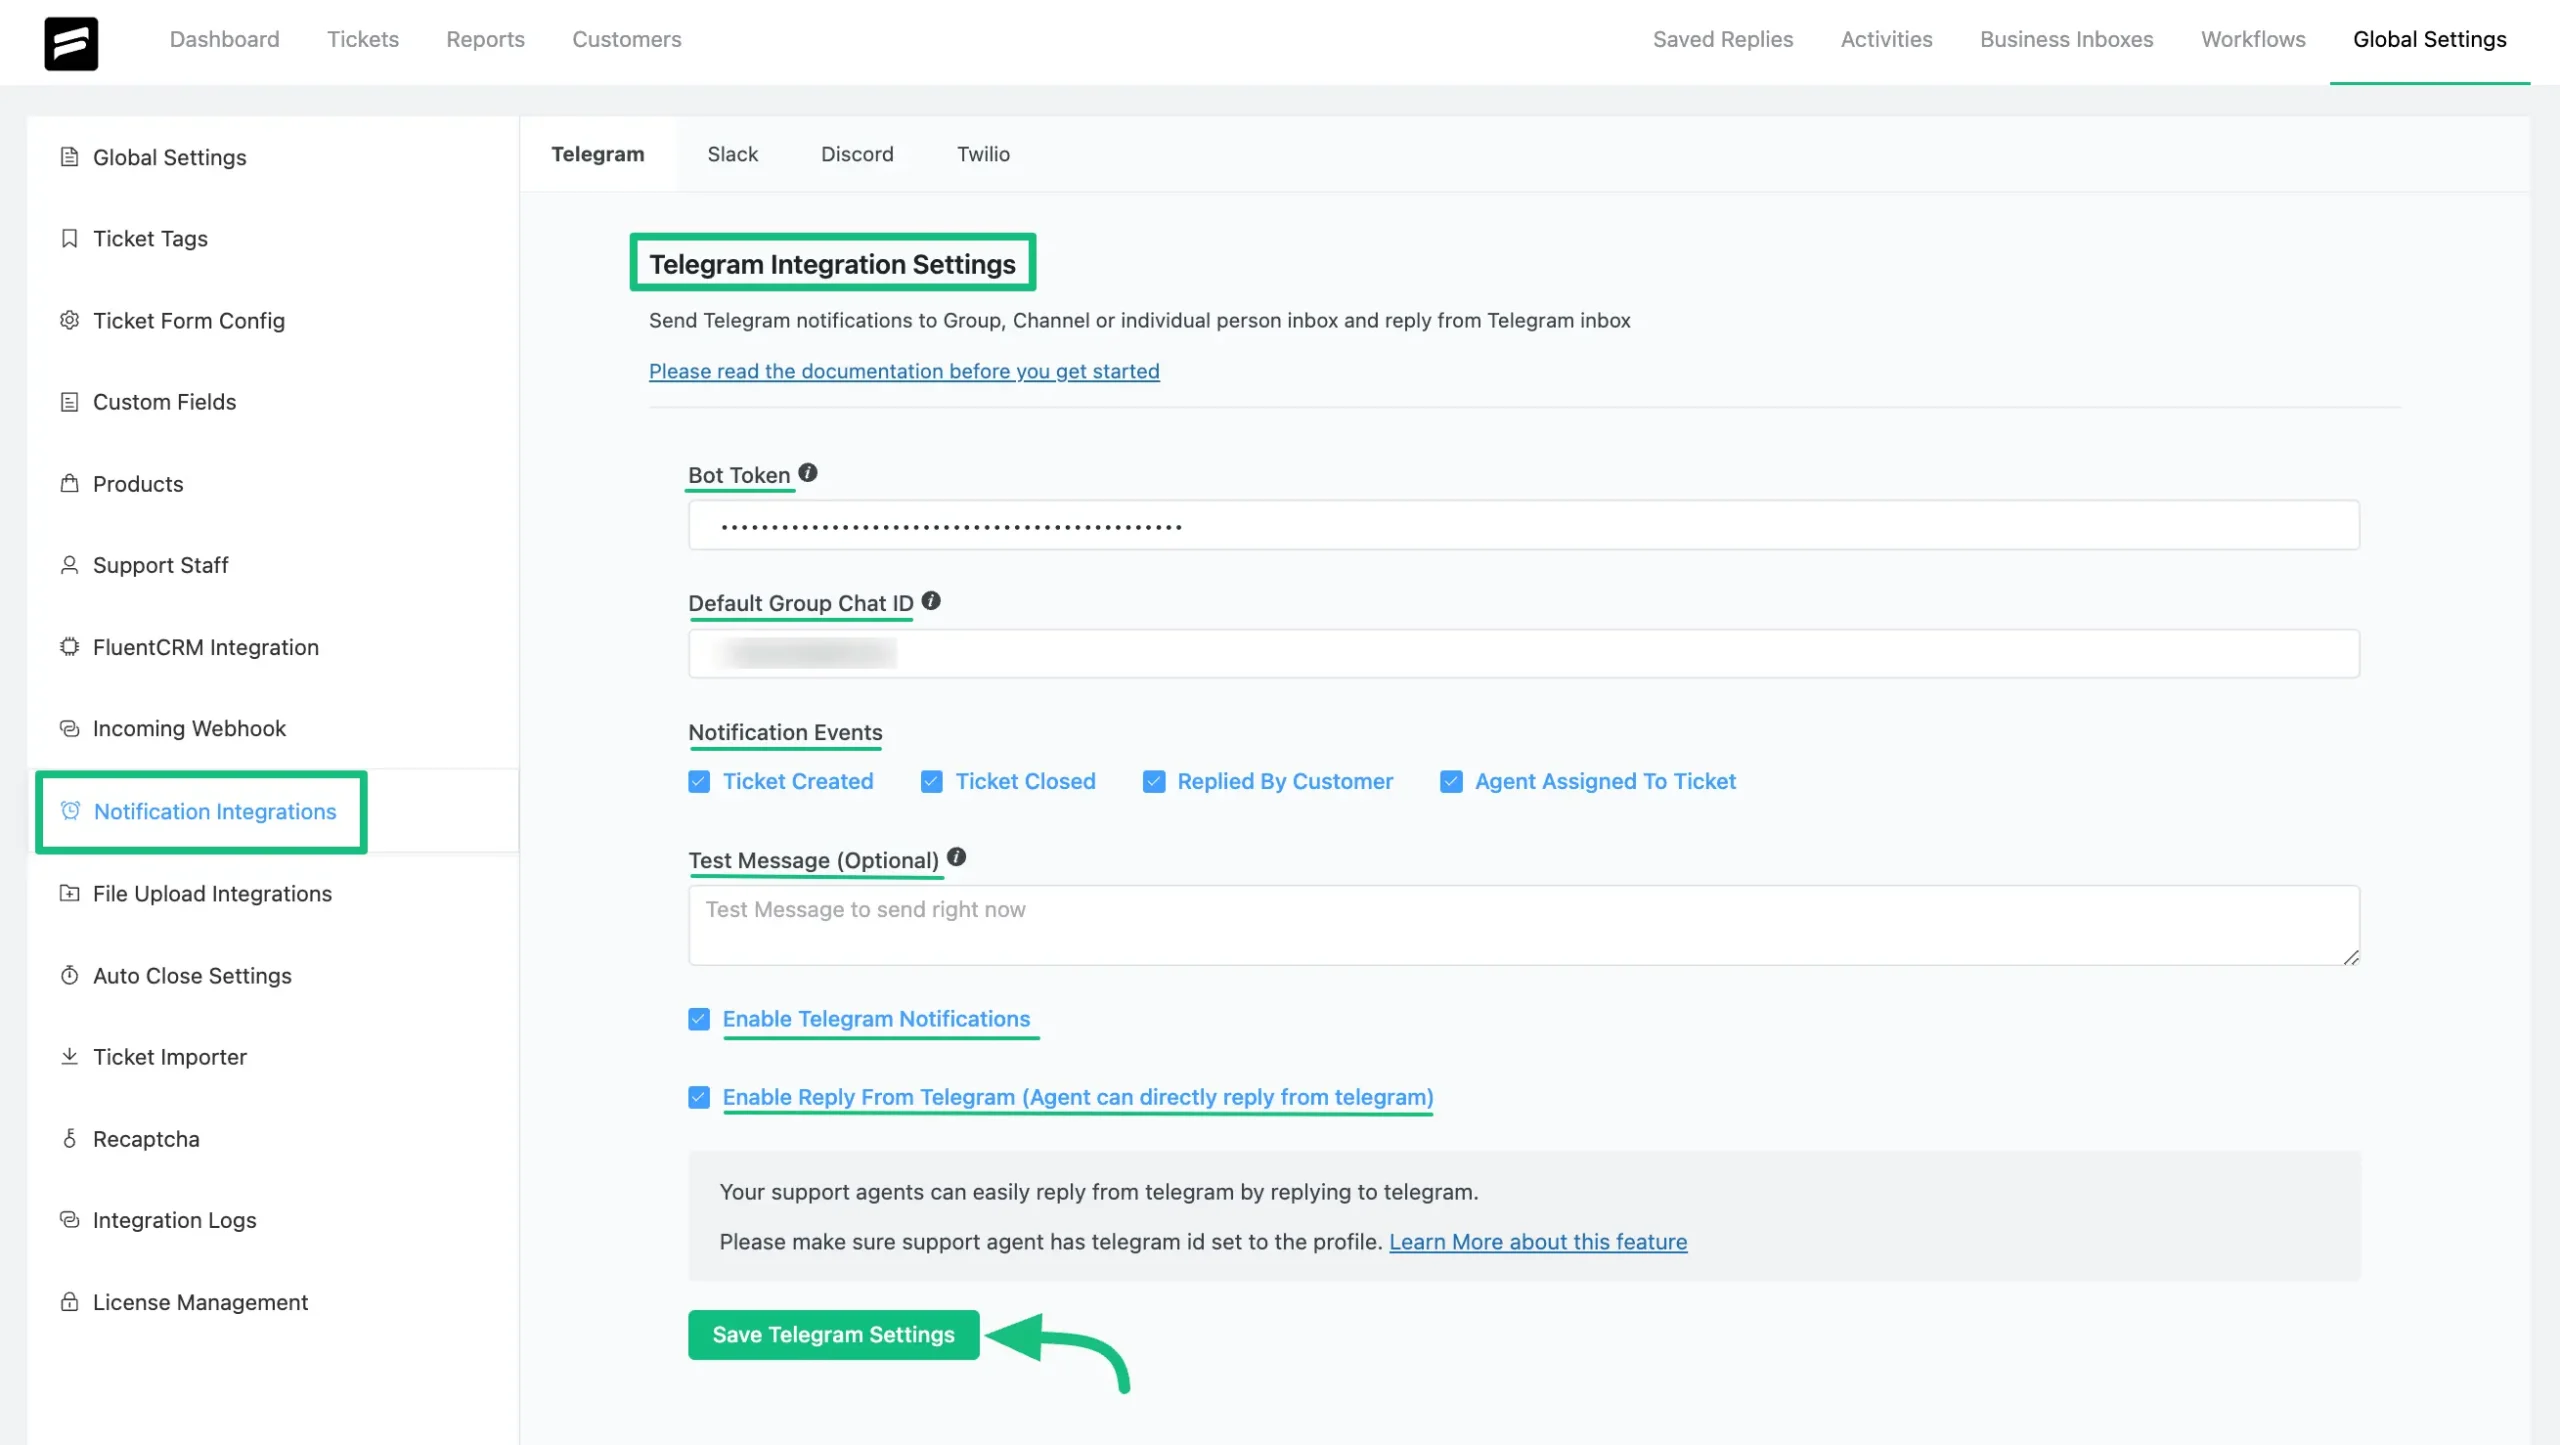Click the File Upload Integrations folder icon
2560x1445 pixels.
click(69, 893)
